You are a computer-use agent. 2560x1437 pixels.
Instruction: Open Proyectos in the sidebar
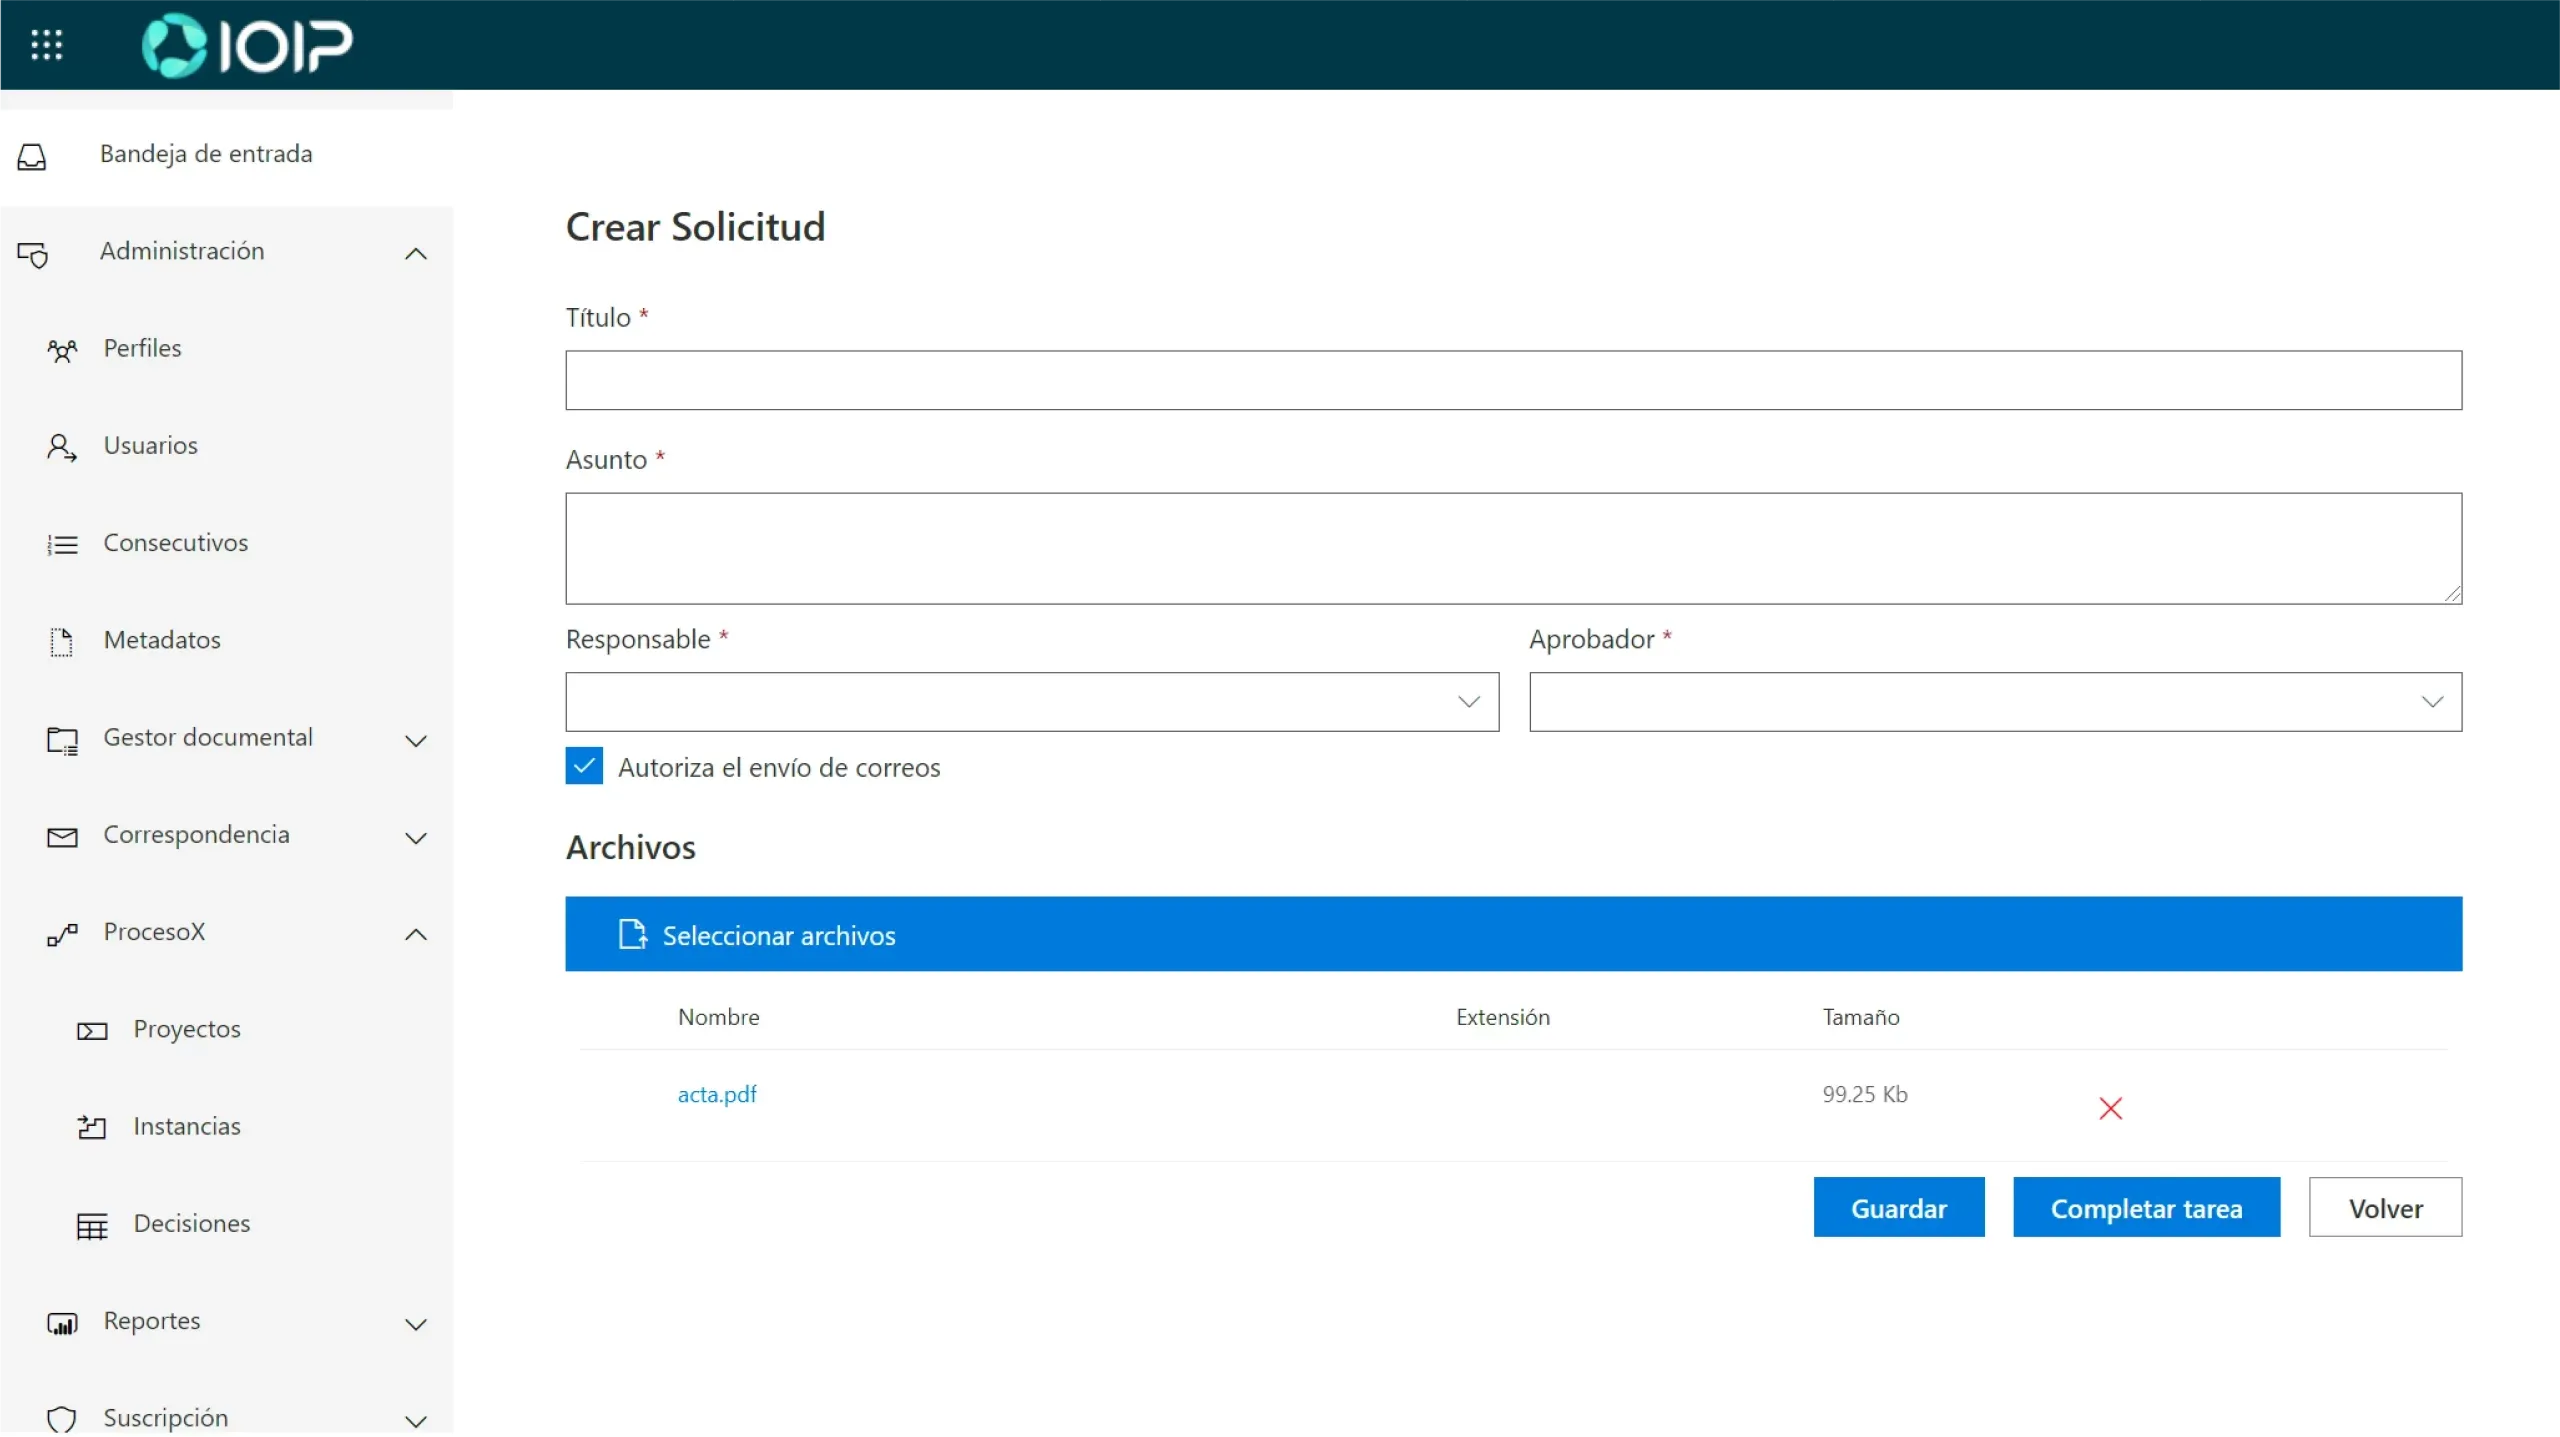point(187,1029)
